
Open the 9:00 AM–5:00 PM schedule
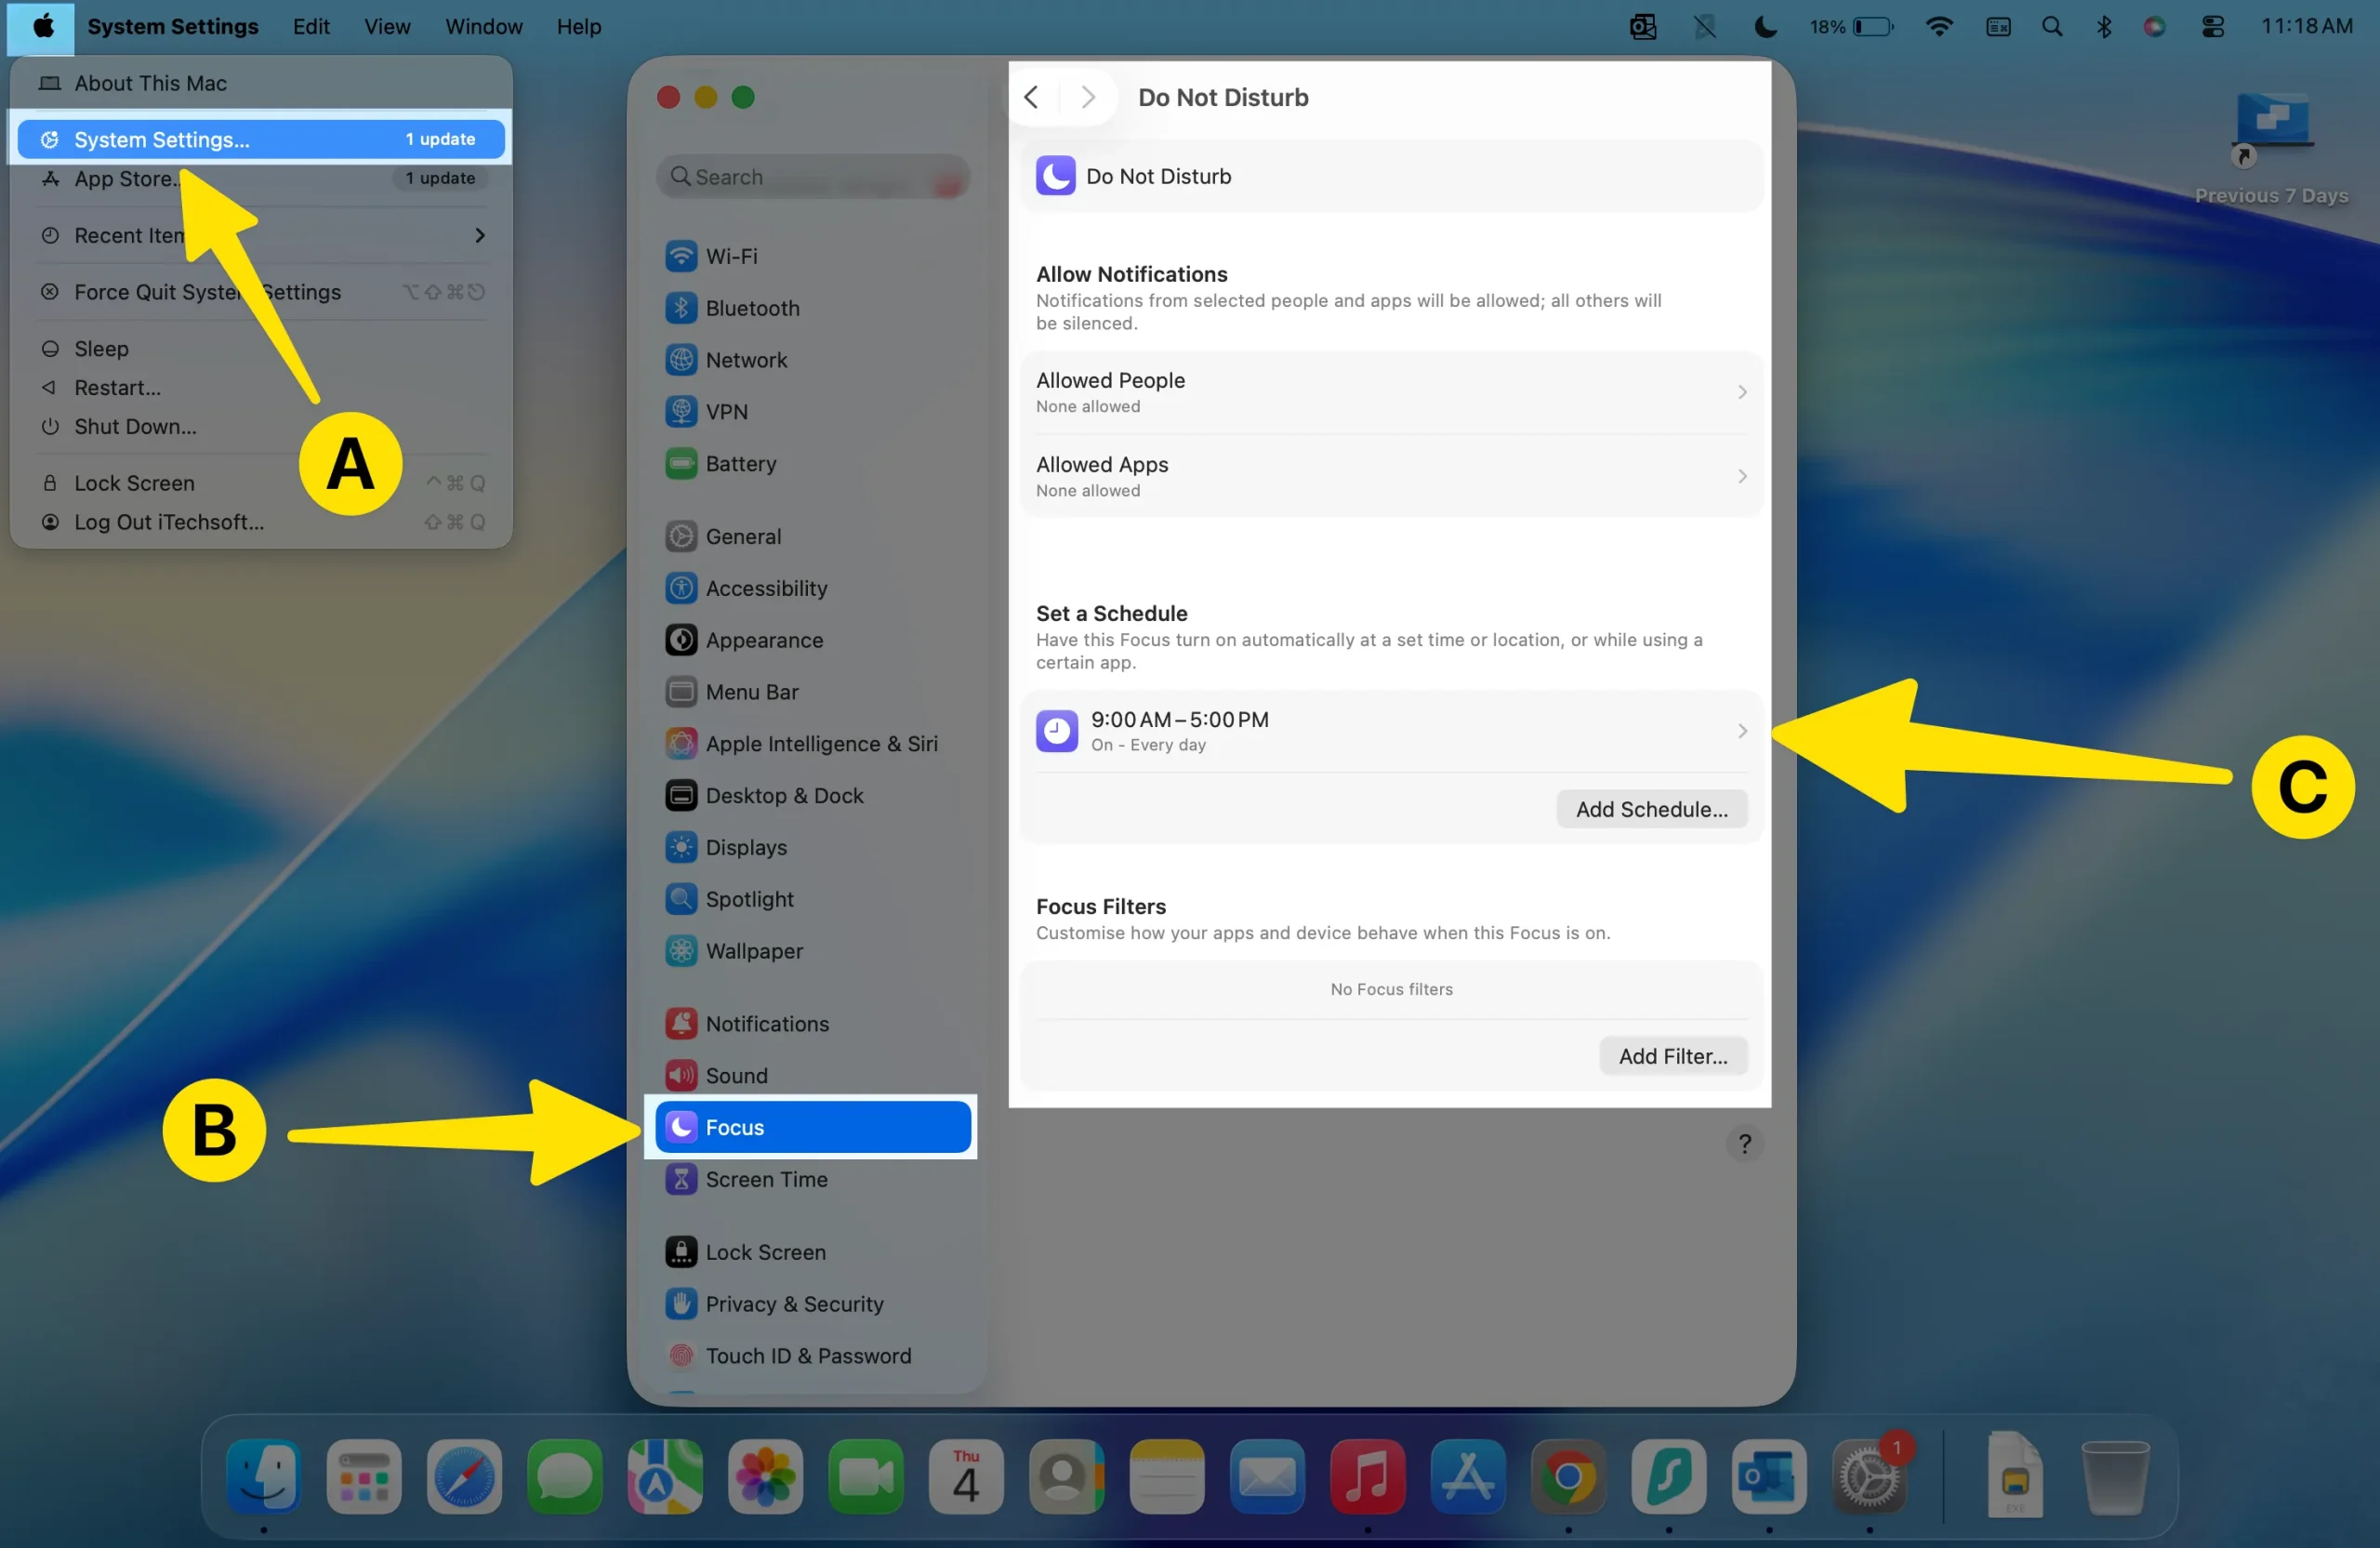click(x=1390, y=731)
